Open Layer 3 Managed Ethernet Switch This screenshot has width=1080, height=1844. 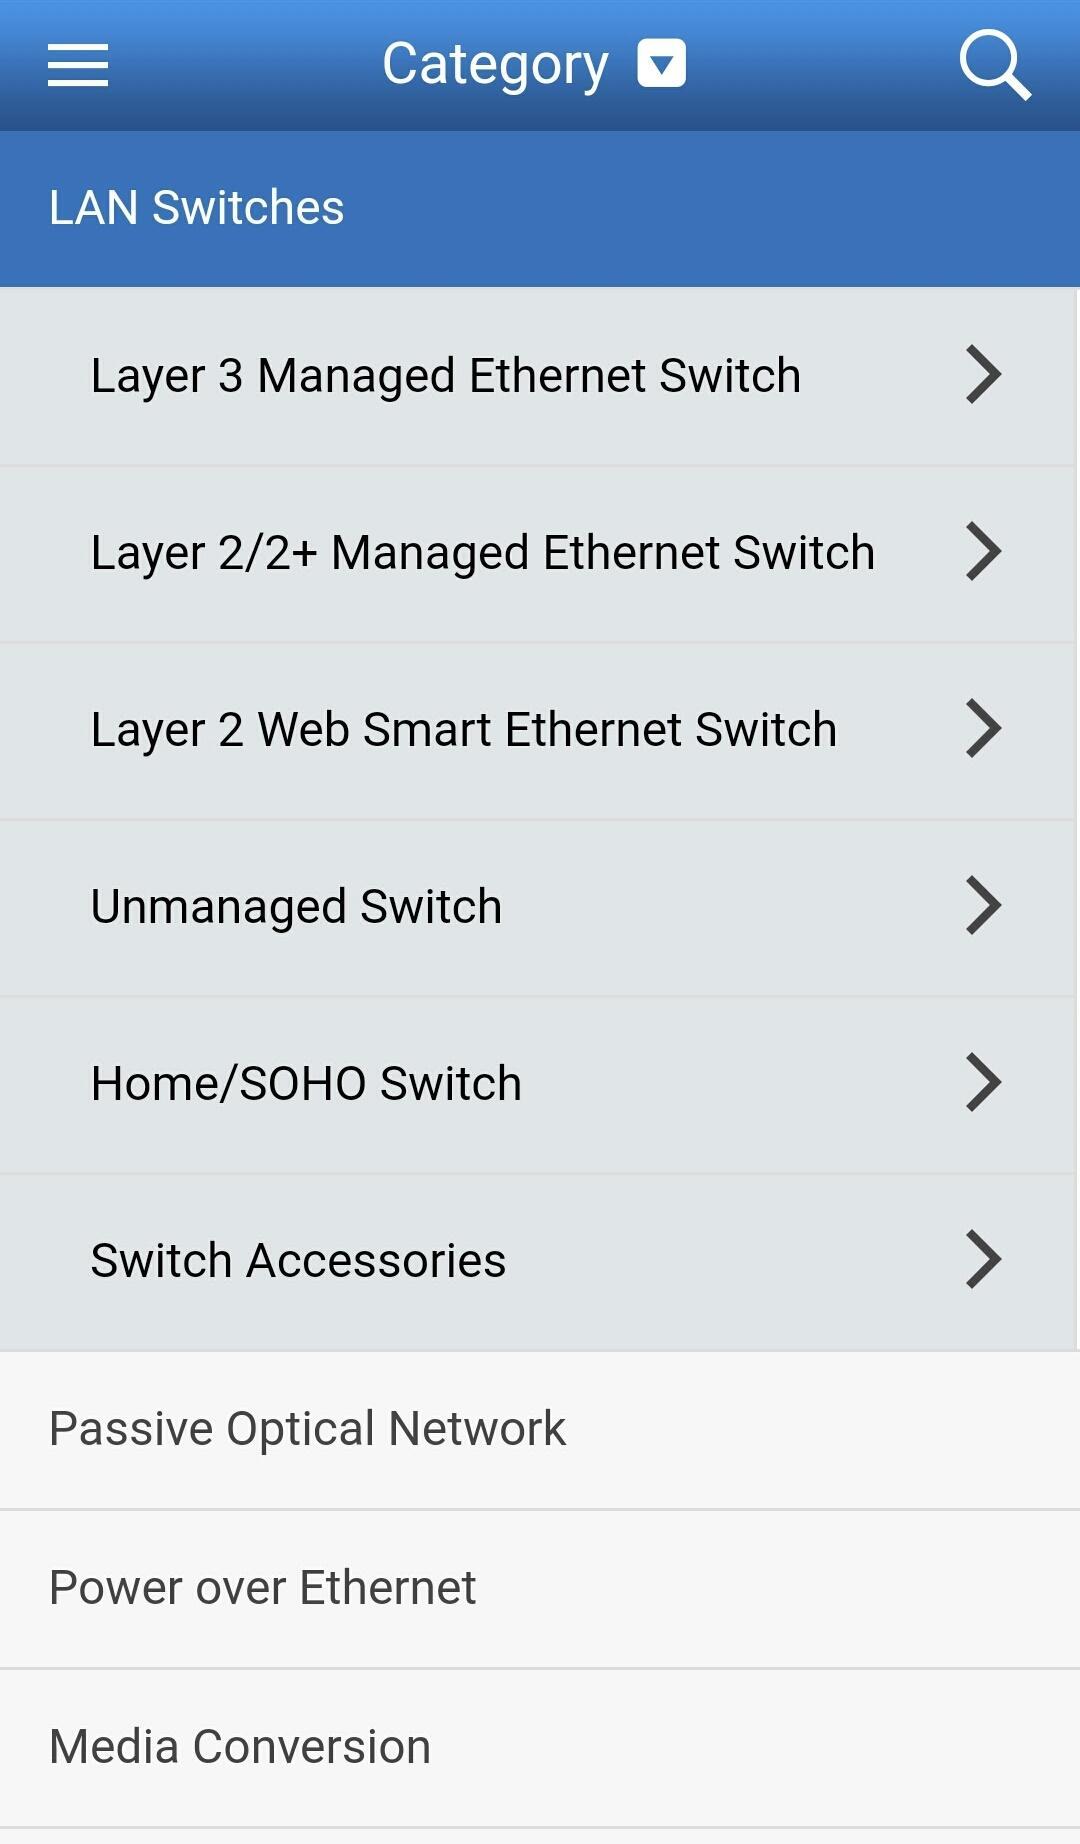click(x=446, y=376)
